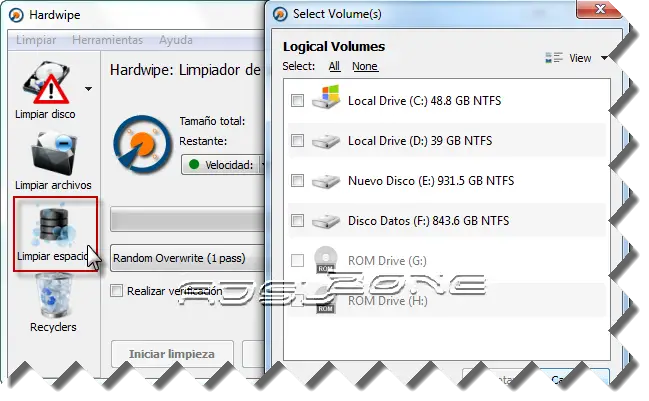The width and height of the screenshot is (649, 401).
Task: Select the ROM Drive (G:) row
Action: [447, 261]
